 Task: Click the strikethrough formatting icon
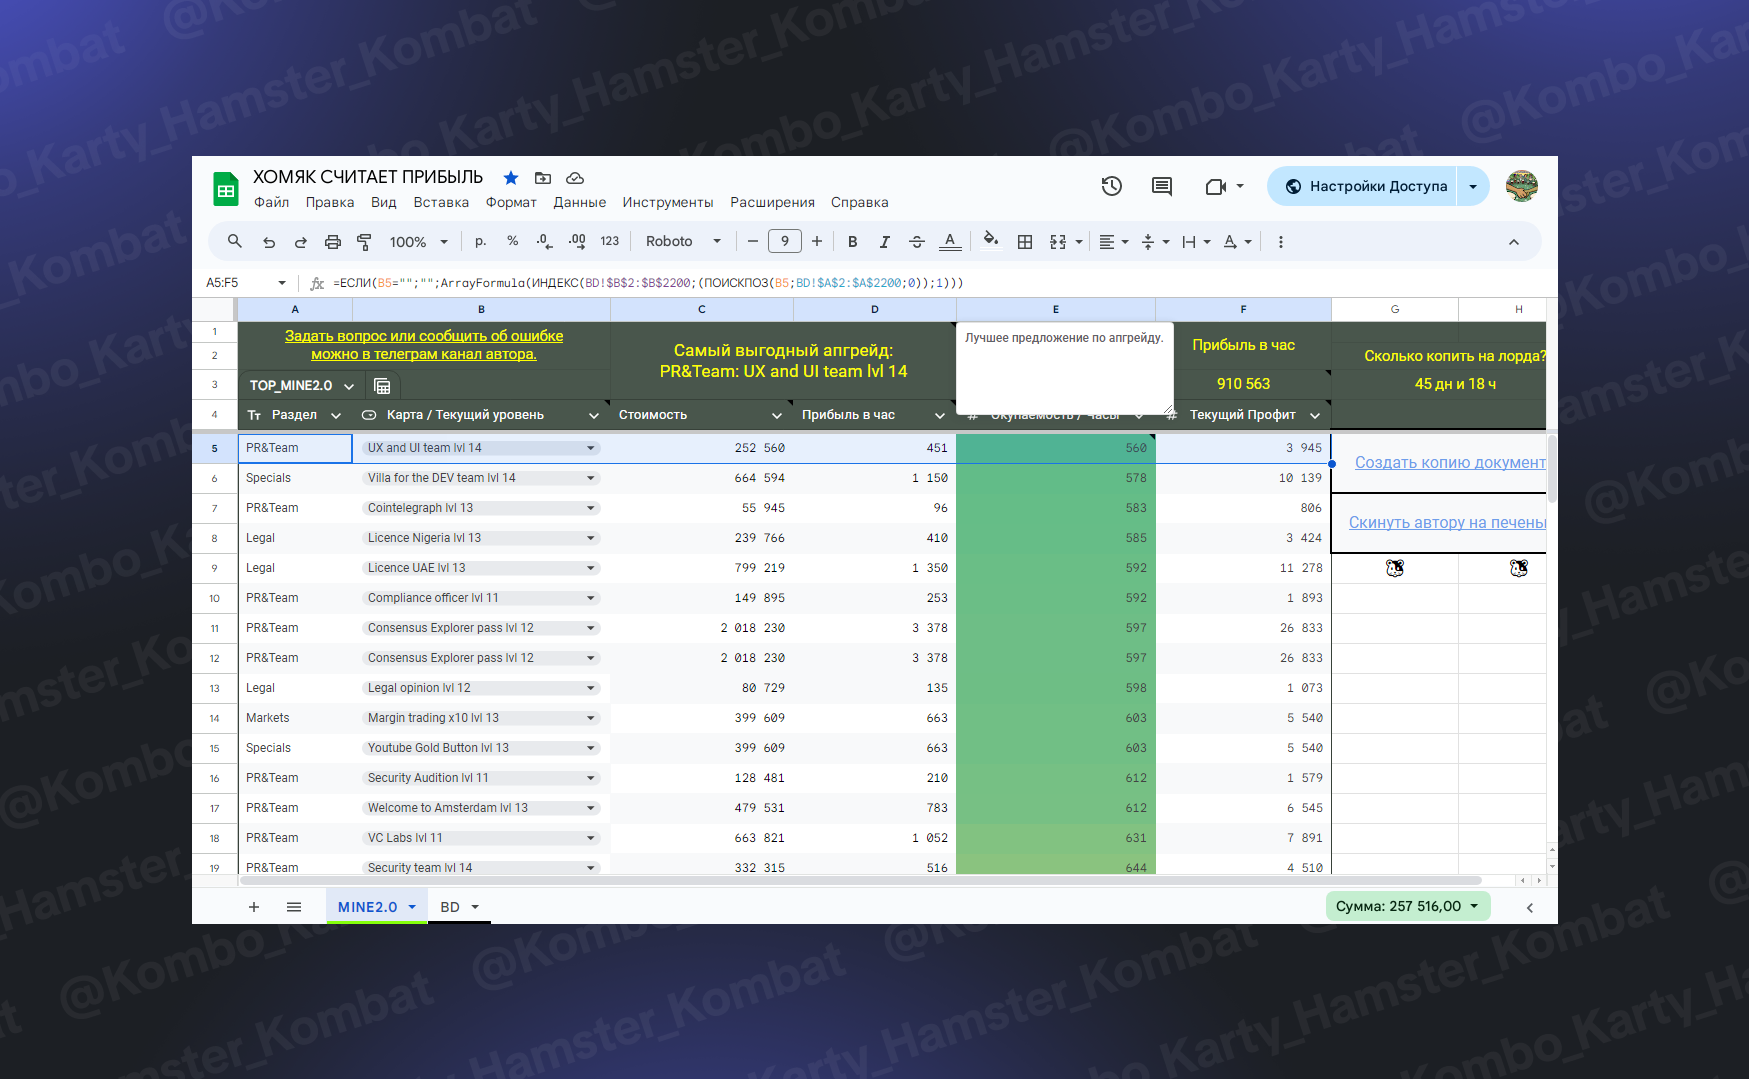click(916, 242)
